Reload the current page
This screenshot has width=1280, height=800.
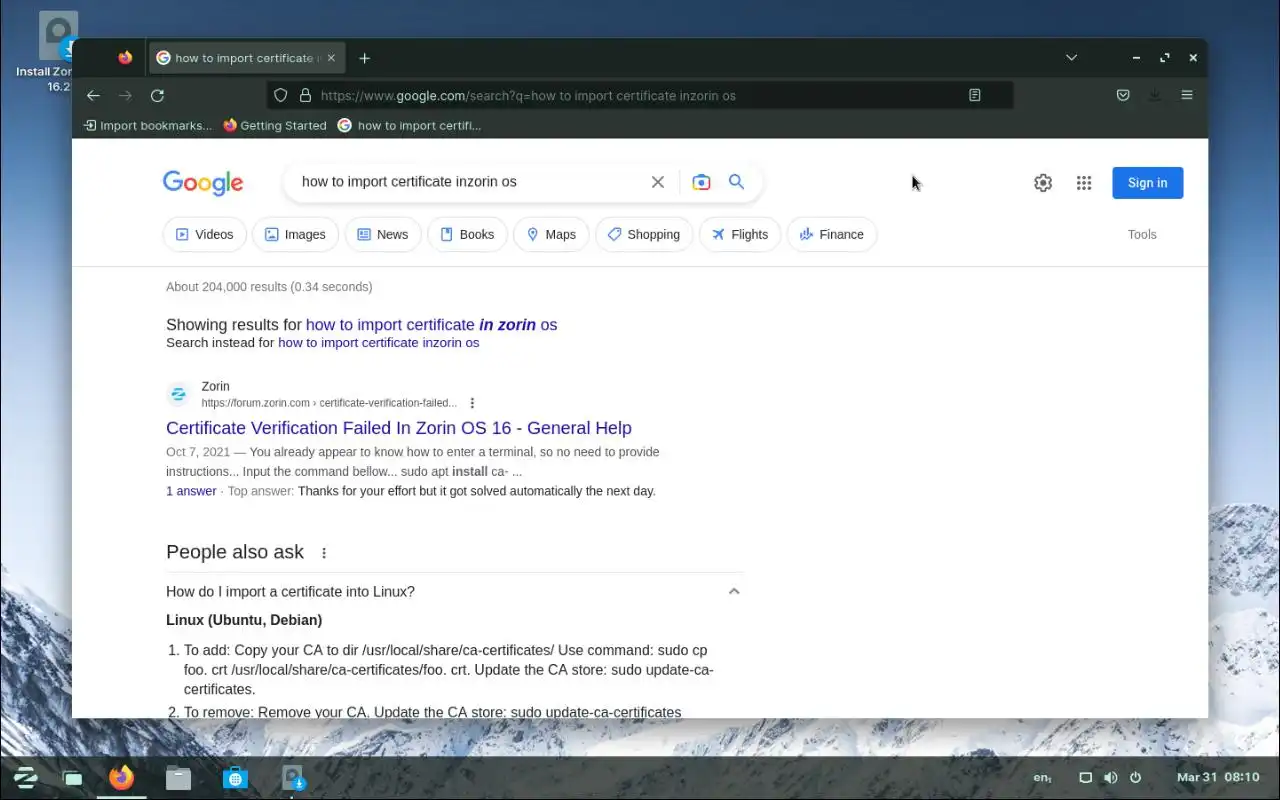[x=157, y=95]
